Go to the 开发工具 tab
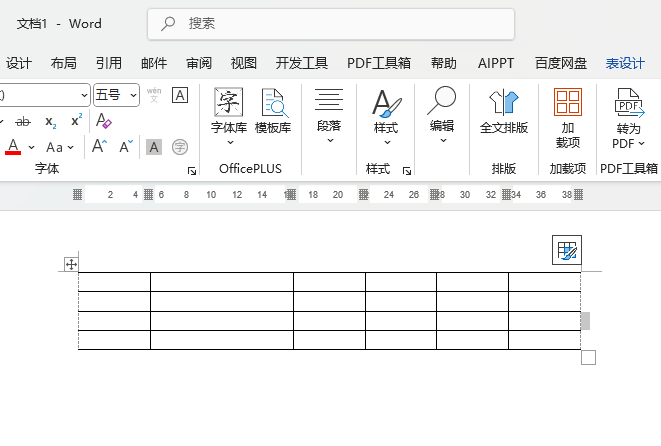661x446 pixels. click(x=302, y=63)
